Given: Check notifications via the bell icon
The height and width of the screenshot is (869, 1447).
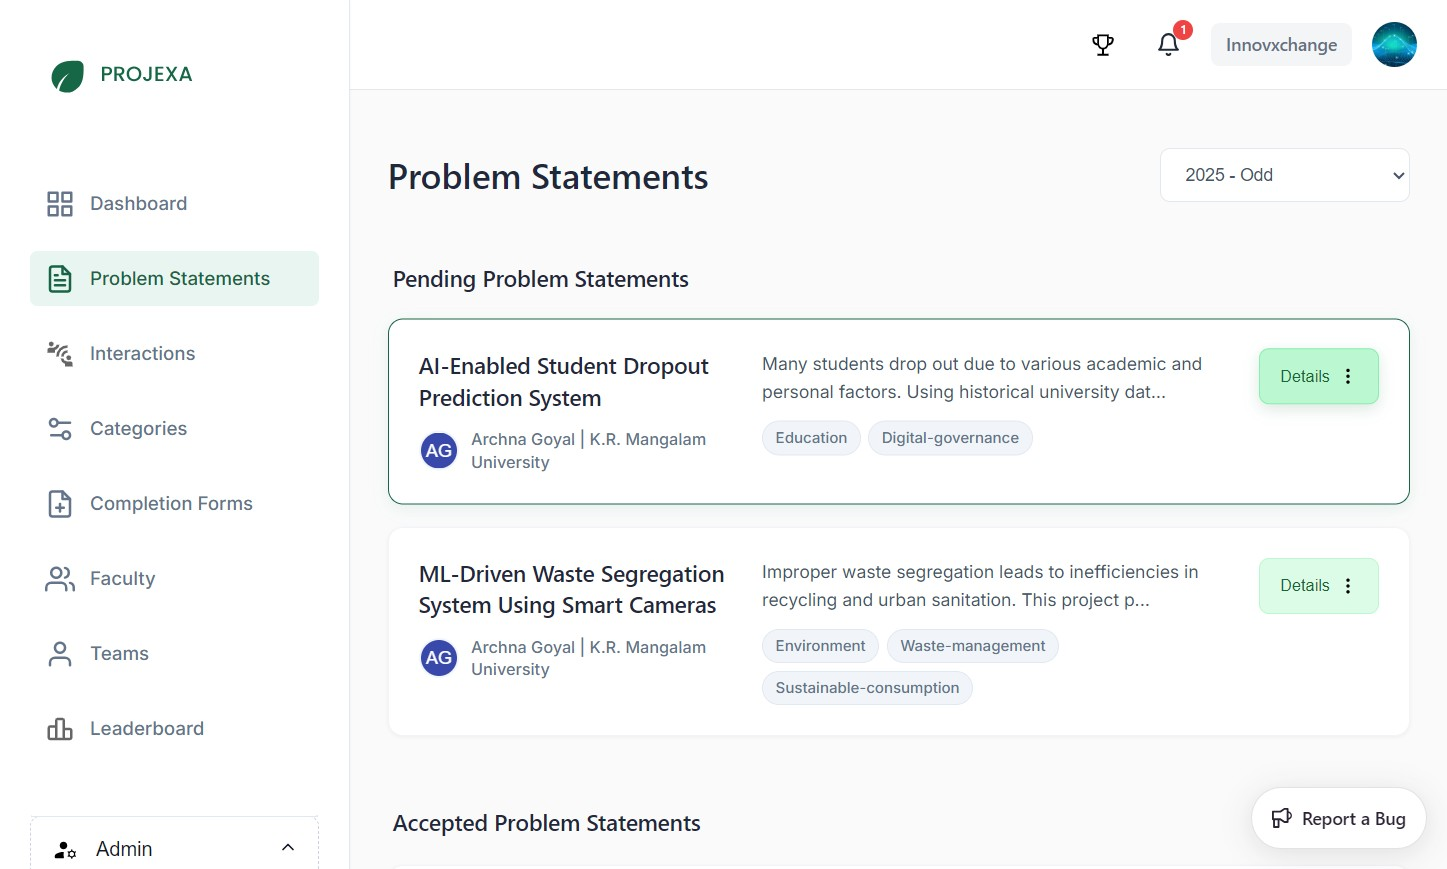Looking at the screenshot, I should tap(1167, 44).
